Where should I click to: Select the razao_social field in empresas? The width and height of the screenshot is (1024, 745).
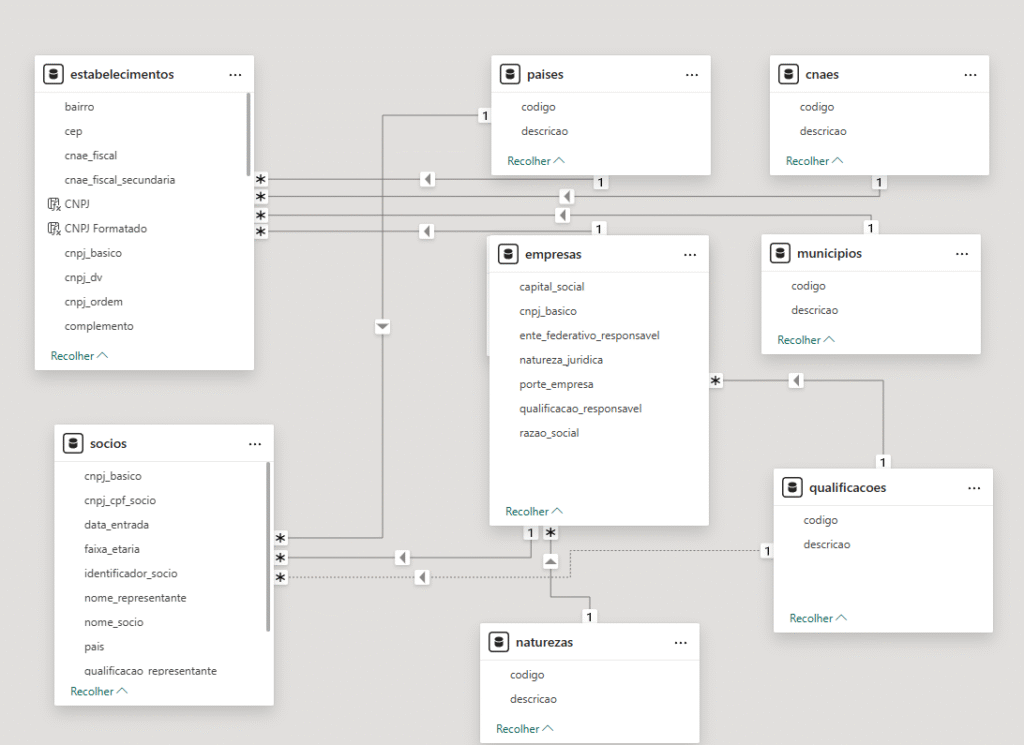pos(549,433)
